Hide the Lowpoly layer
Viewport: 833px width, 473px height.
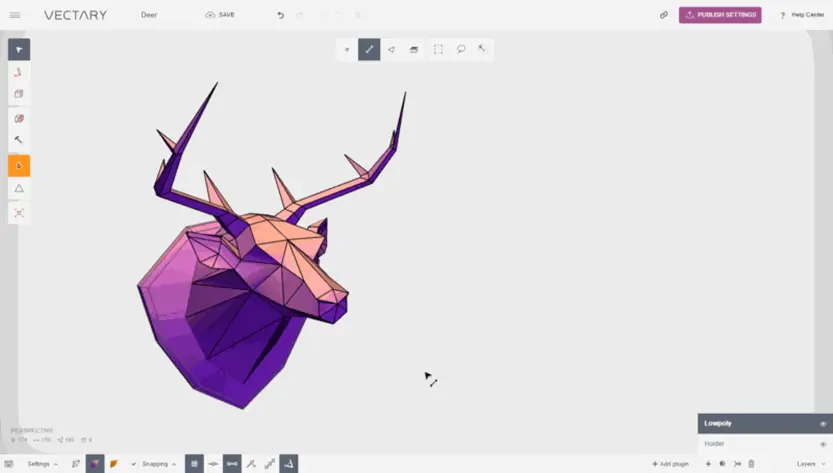[x=823, y=424]
